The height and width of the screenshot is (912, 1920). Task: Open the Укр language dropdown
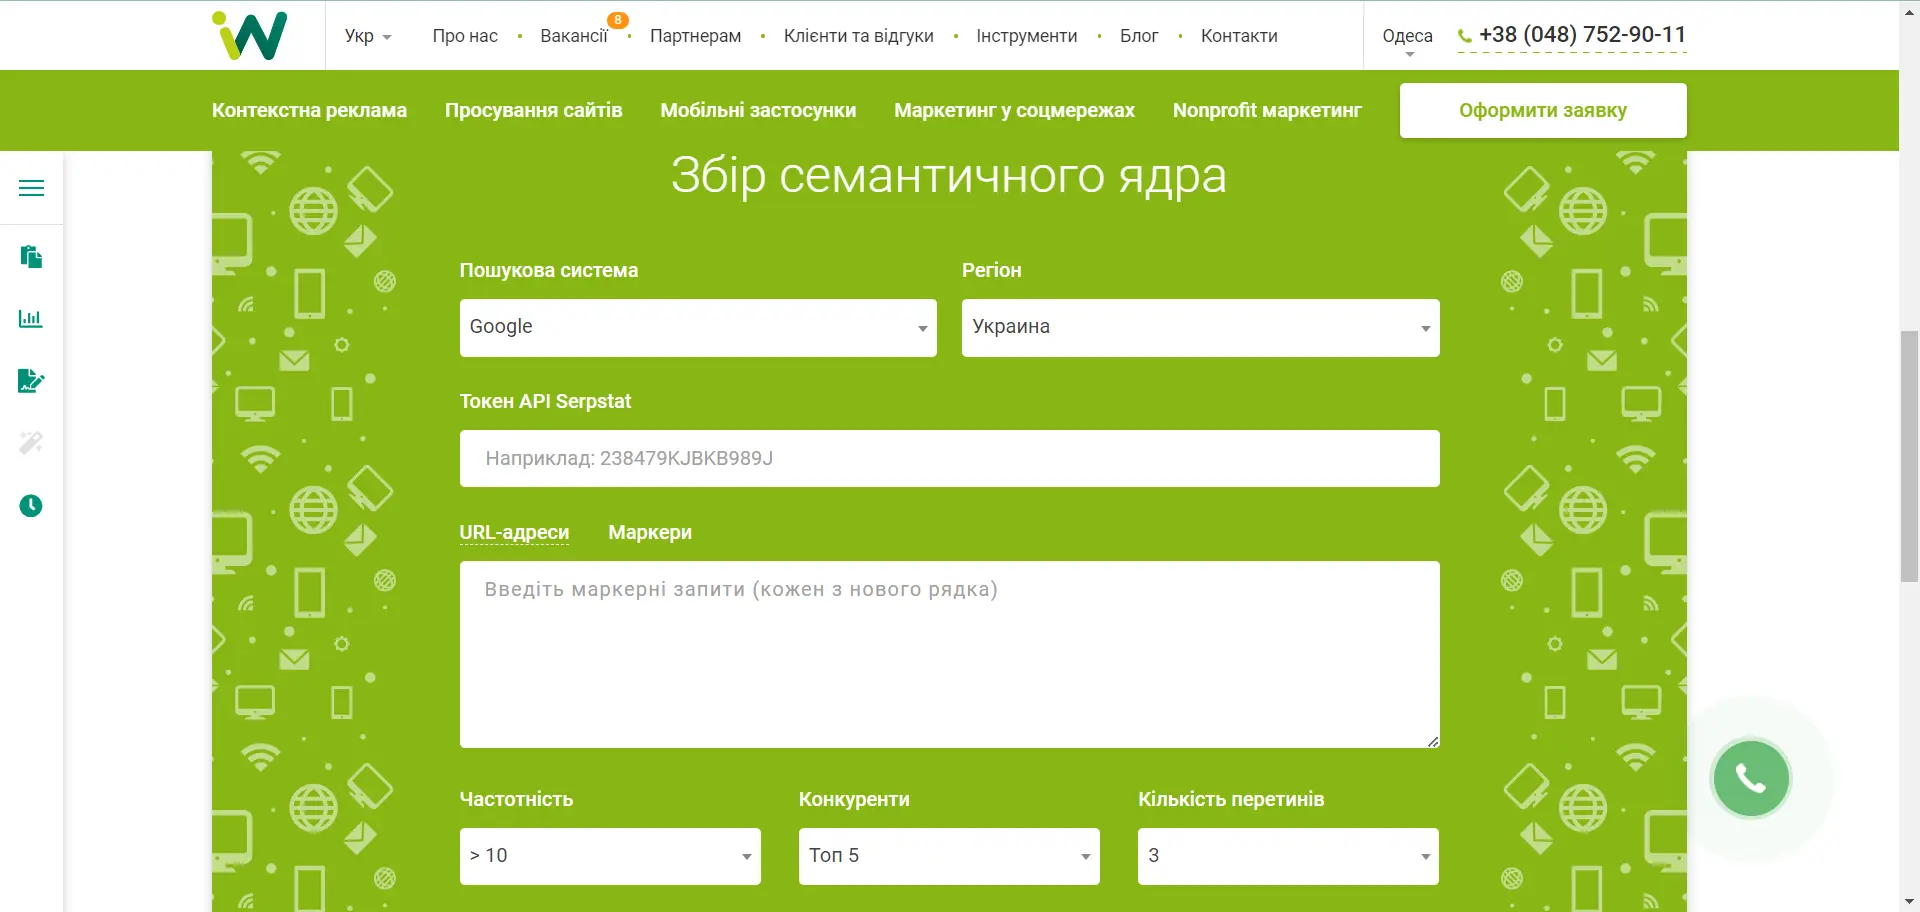368,36
